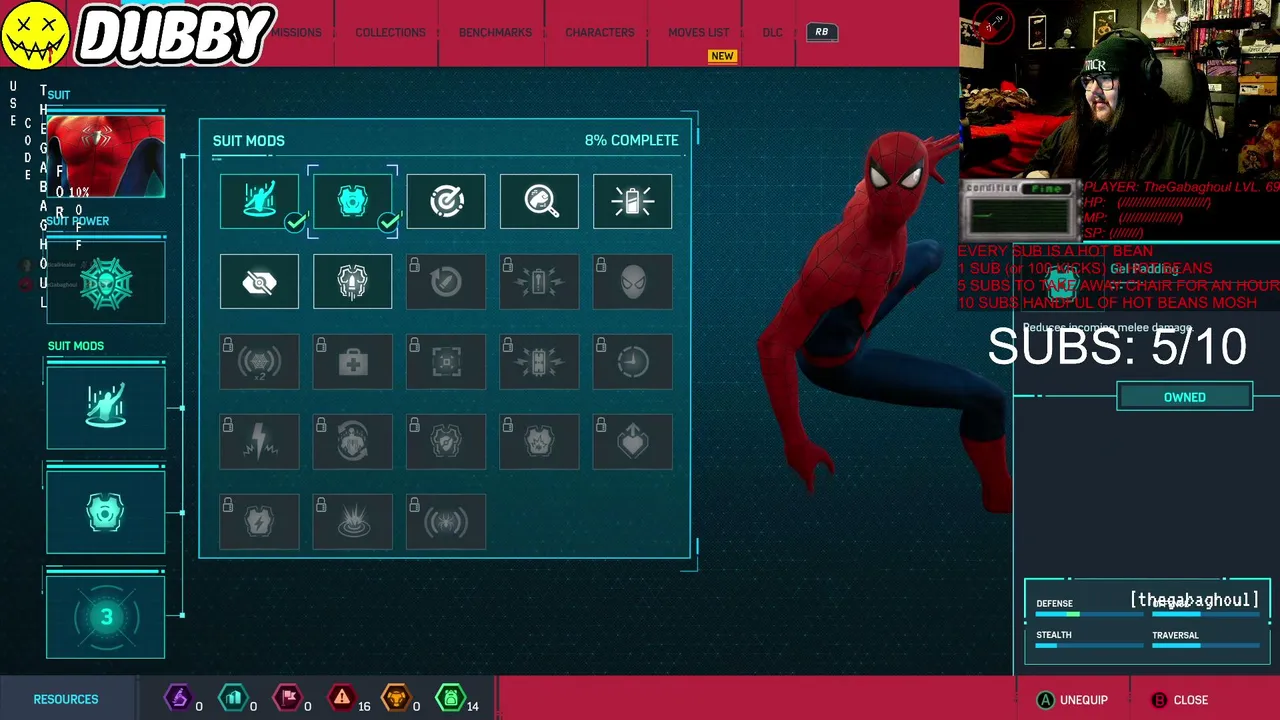Image resolution: width=1280 pixels, height=720 pixels.
Task: Click the locked square focus frame mod
Action: coord(446,361)
